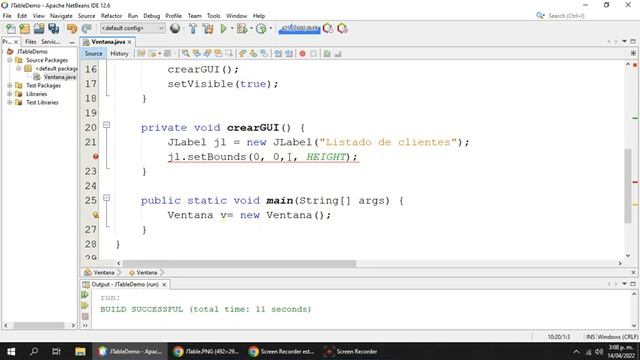Open the default config dropdown
The height and width of the screenshot is (360, 640).
[133, 28]
